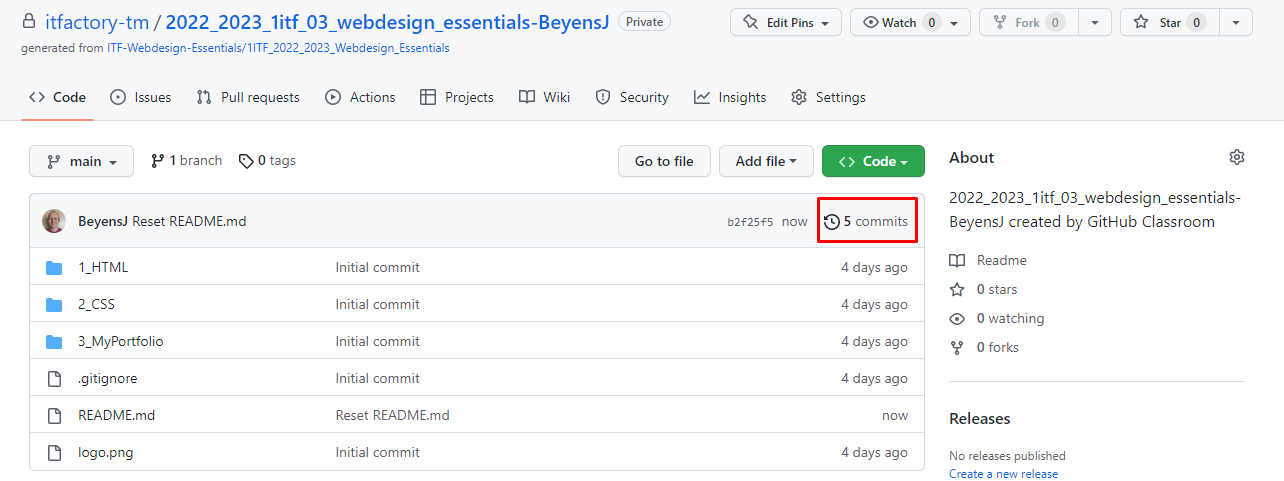This screenshot has width=1284, height=481.
Task: Click '4 days ago' on the .gitignore row
Action: point(874,378)
